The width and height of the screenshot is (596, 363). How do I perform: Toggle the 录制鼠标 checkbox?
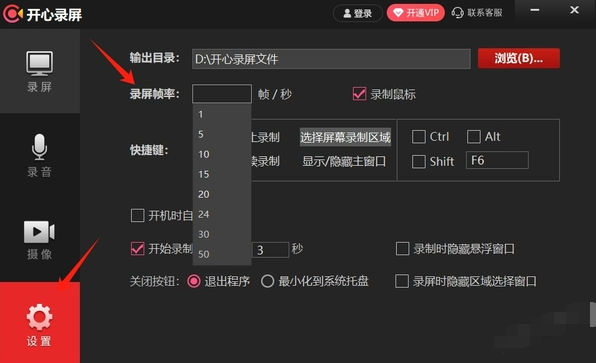tap(359, 94)
